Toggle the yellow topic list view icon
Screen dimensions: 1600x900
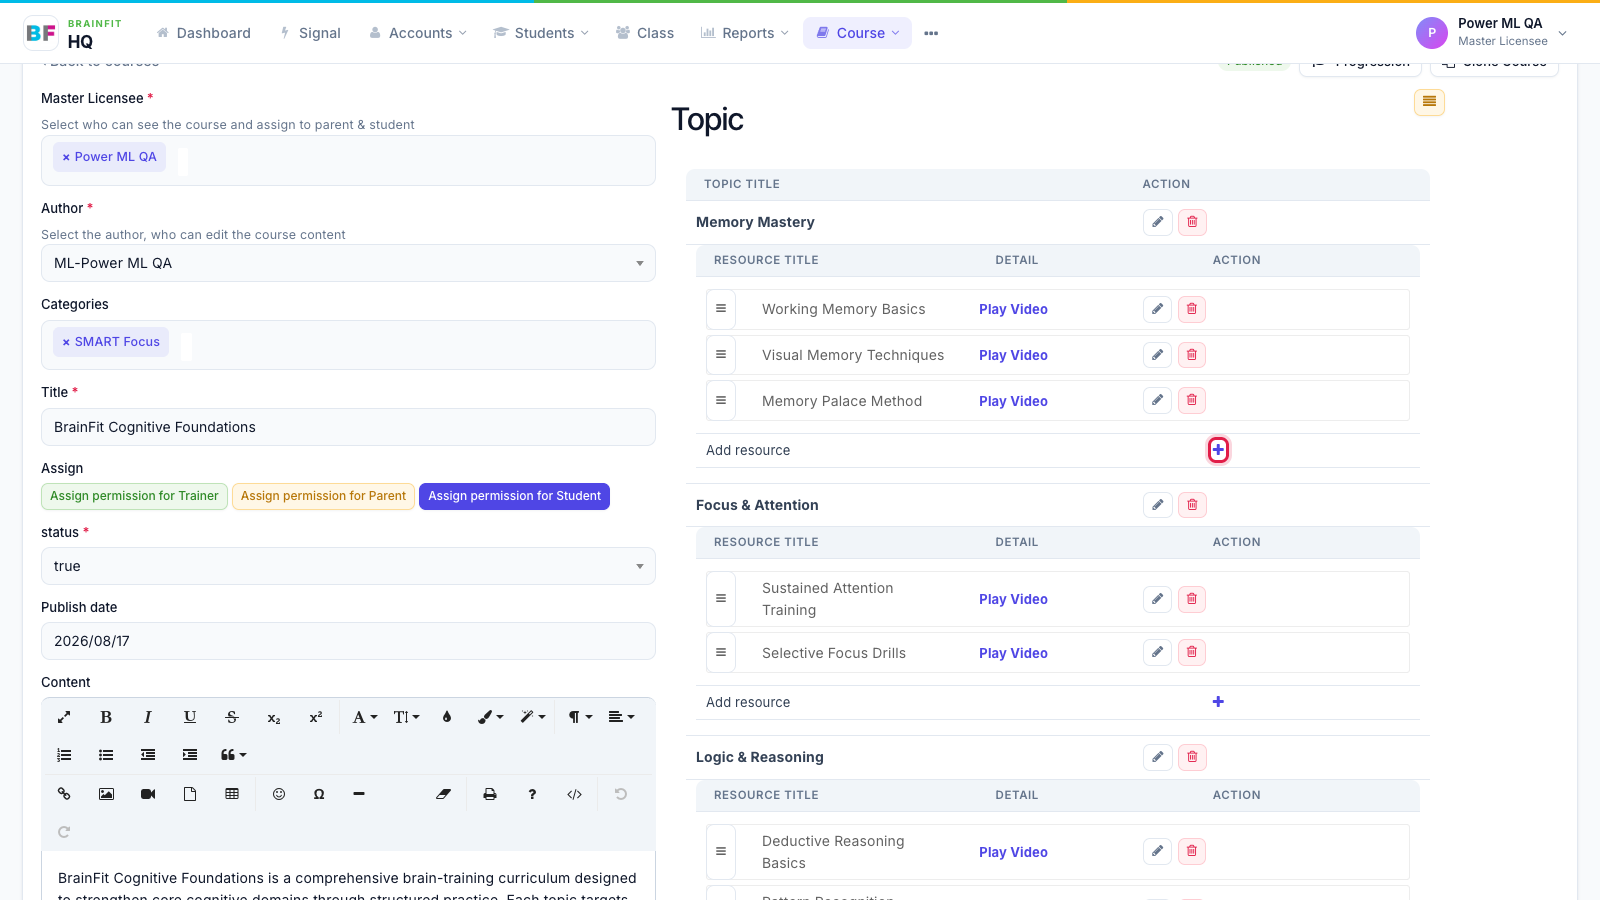tap(1429, 102)
